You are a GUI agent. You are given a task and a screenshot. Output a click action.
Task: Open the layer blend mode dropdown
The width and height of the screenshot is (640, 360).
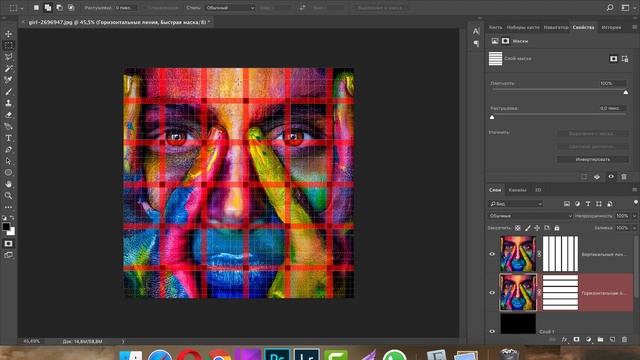530,216
